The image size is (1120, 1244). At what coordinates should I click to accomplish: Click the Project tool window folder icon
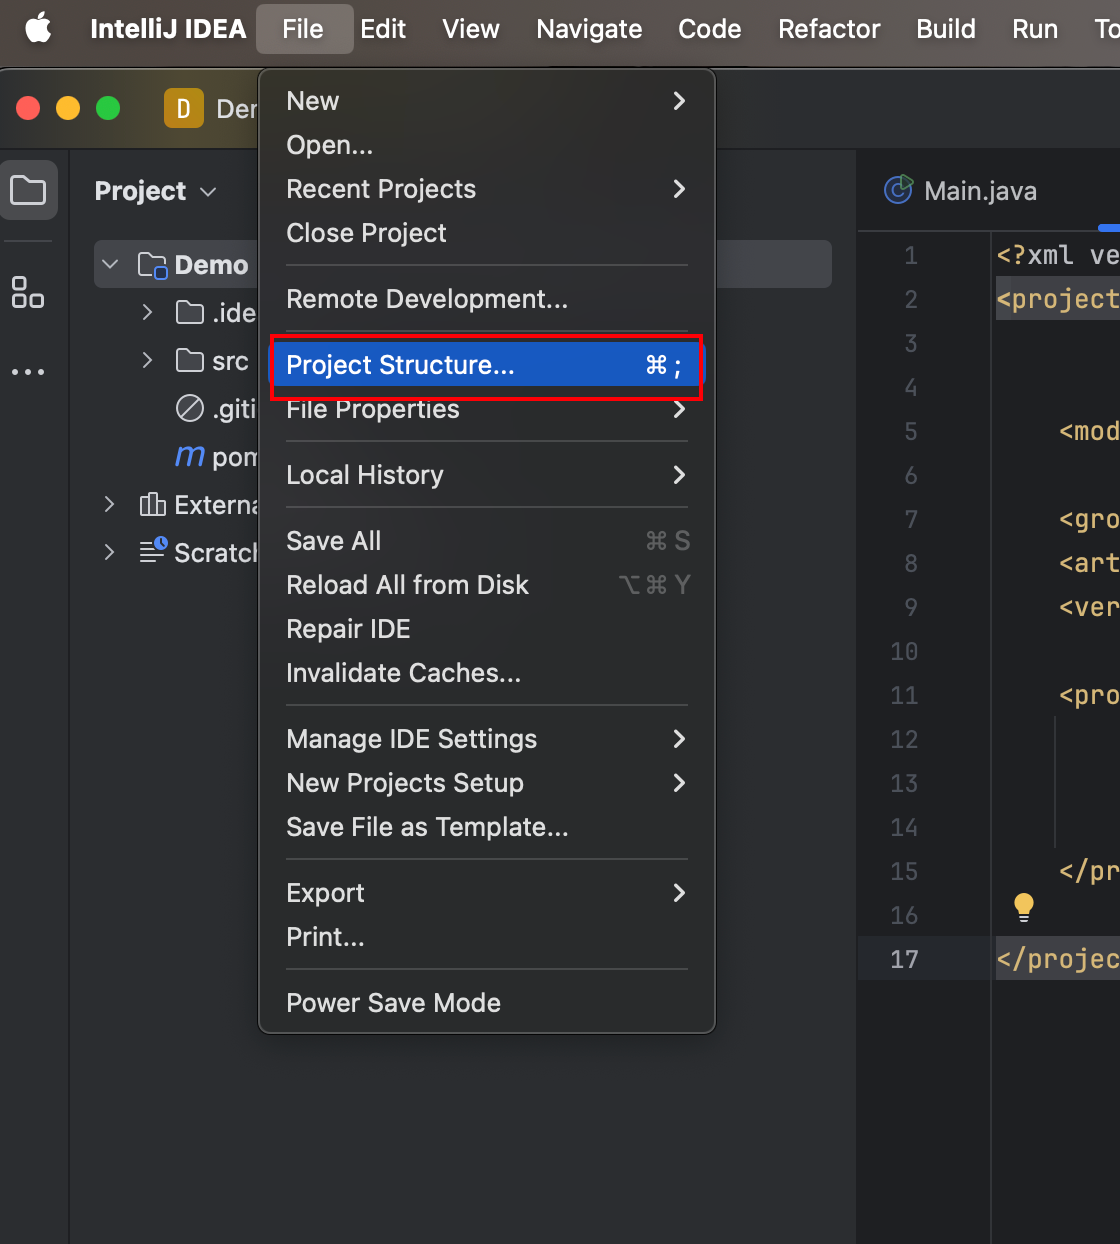pyautogui.click(x=28, y=190)
